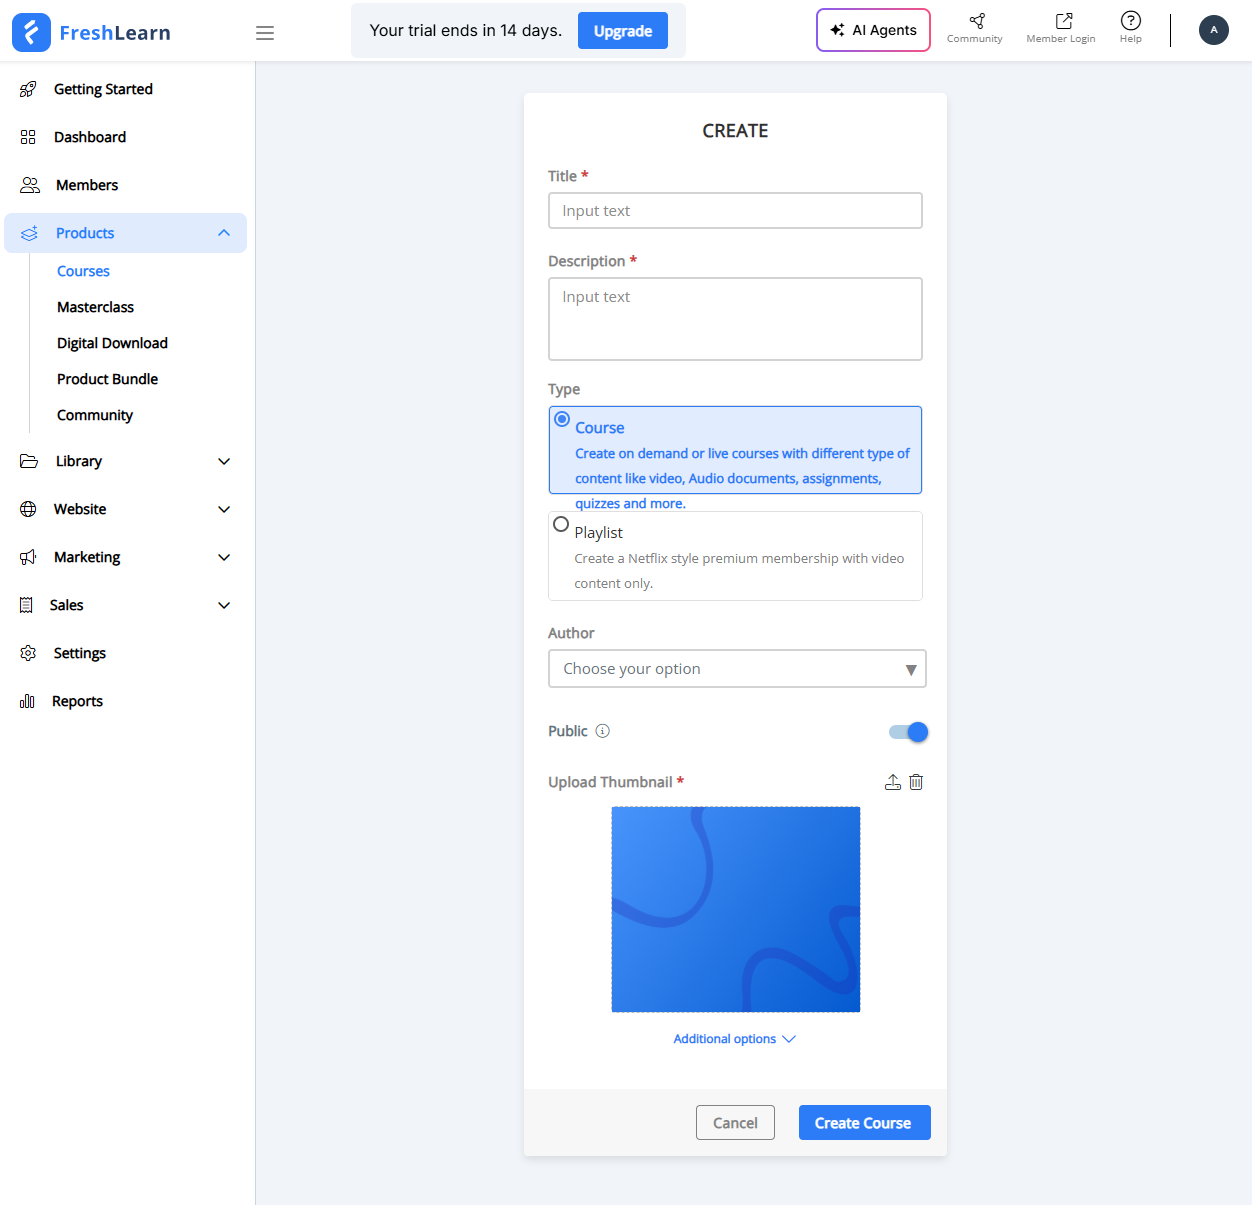Open the user avatar profile icon
The height and width of the screenshot is (1205, 1252).
tap(1214, 30)
